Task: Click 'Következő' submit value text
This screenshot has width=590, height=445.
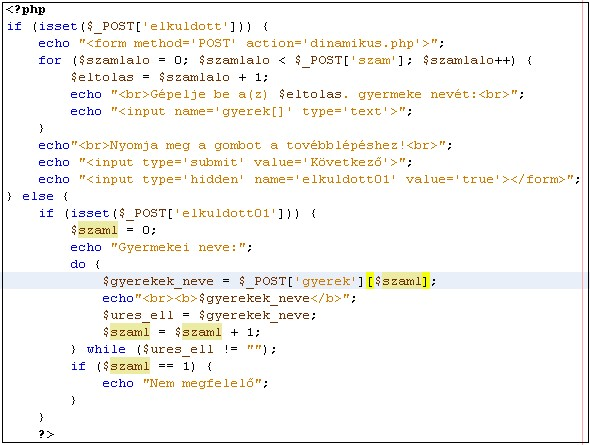Action: point(346,162)
